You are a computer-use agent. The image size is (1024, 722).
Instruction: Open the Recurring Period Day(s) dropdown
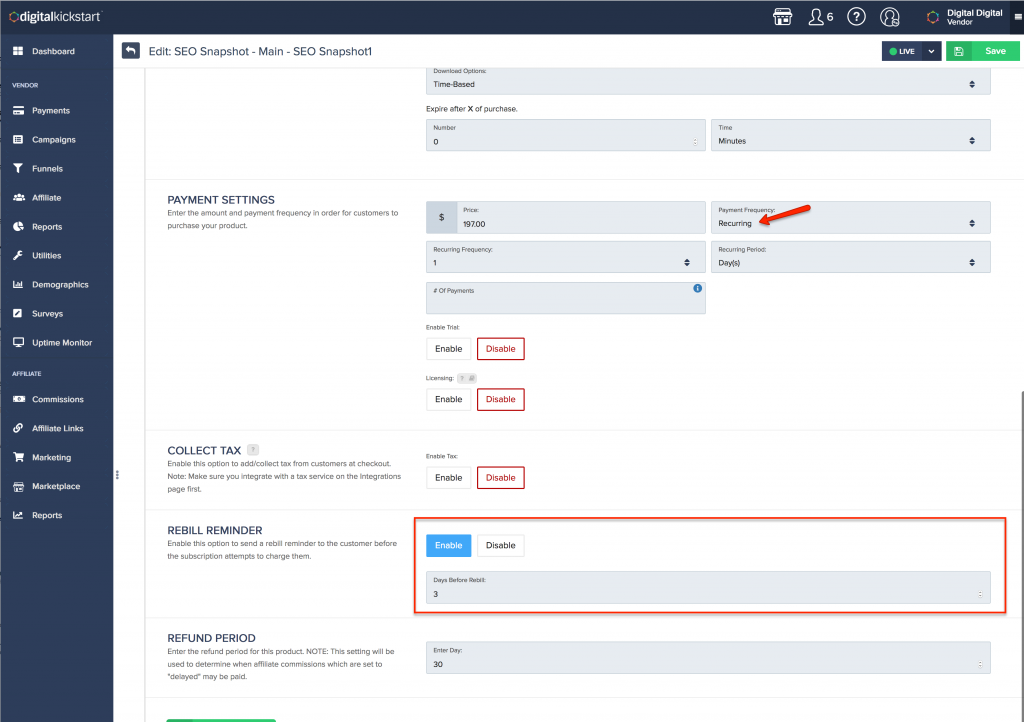point(851,257)
